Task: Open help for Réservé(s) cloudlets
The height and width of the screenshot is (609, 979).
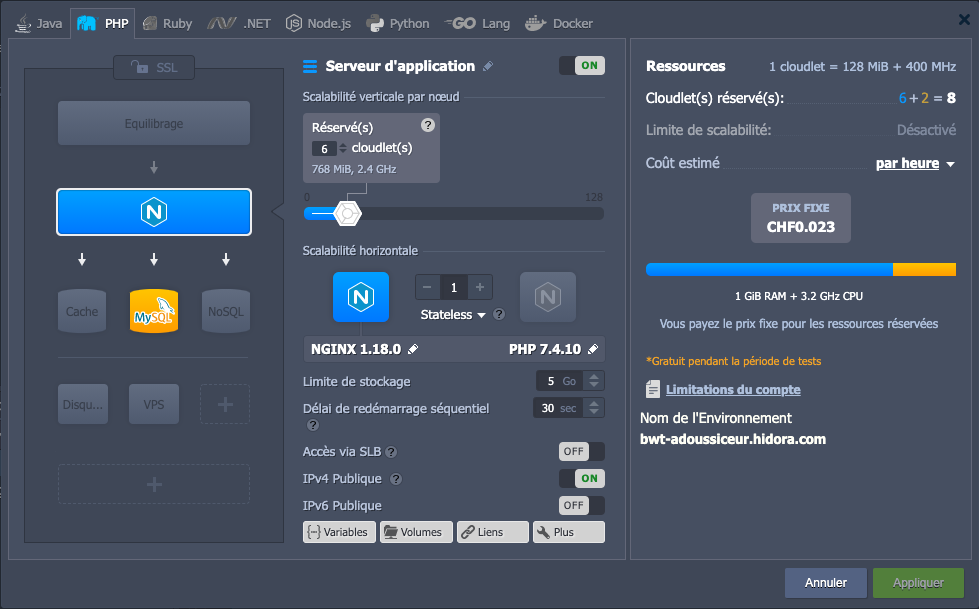Action: pos(428,125)
